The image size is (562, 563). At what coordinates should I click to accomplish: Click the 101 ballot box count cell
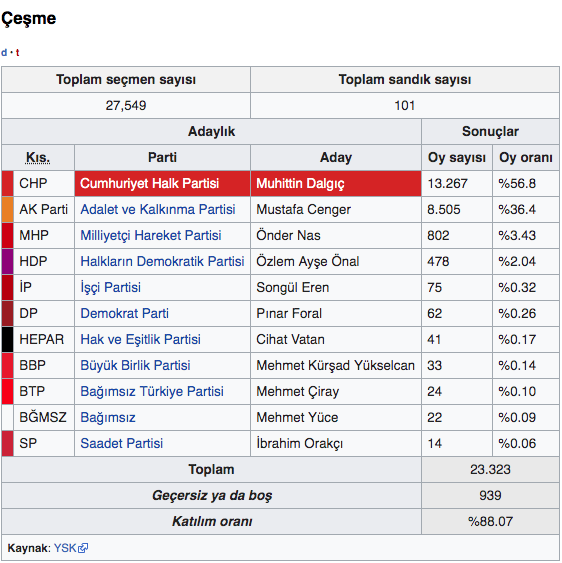405,106
